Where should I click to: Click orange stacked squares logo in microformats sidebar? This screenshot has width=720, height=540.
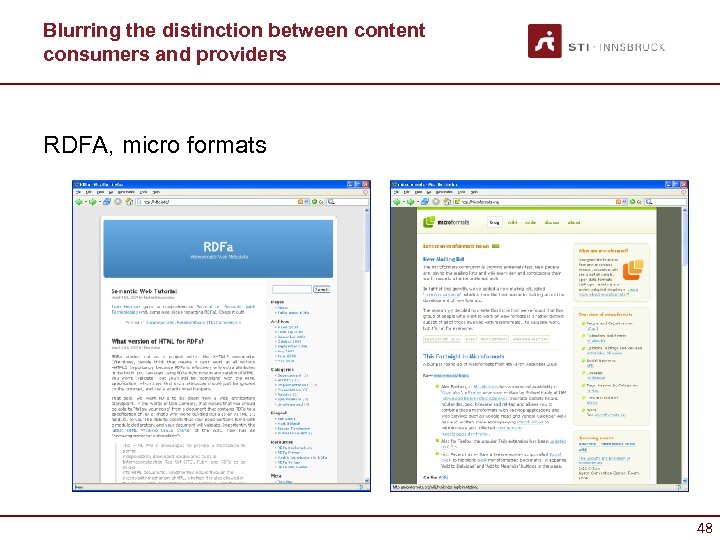click(633, 270)
